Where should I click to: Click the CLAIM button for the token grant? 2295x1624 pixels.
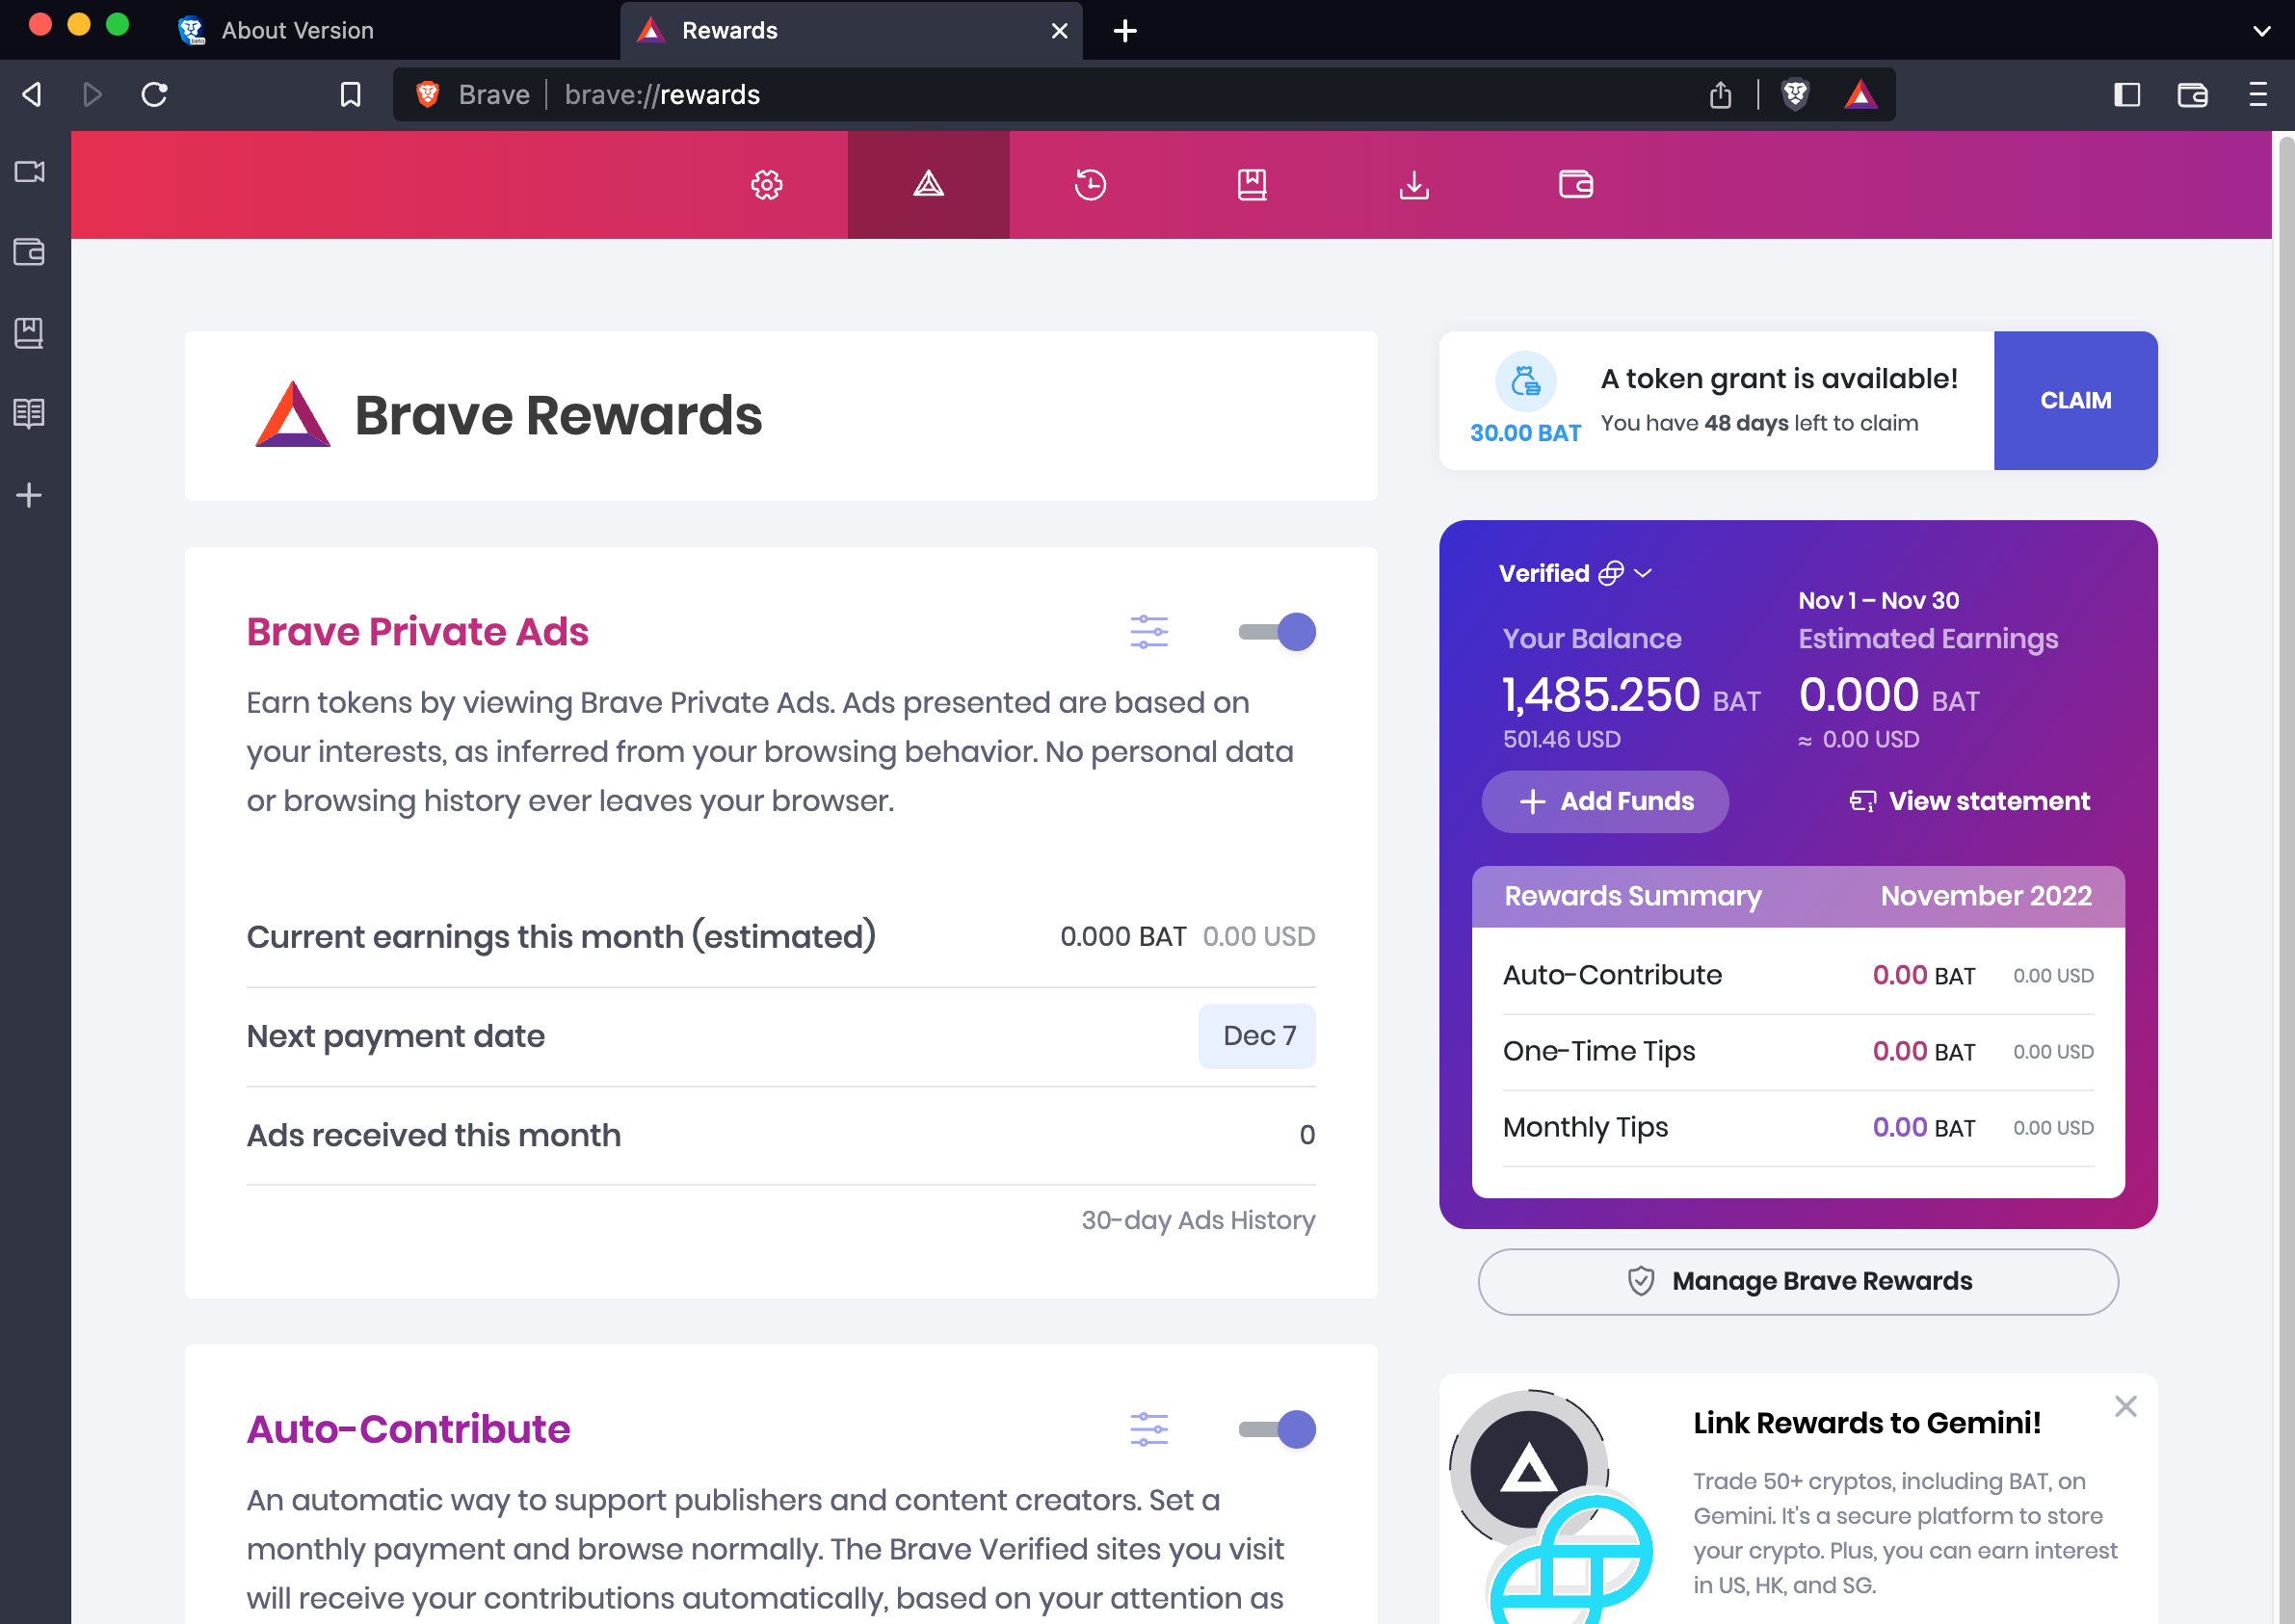2075,400
